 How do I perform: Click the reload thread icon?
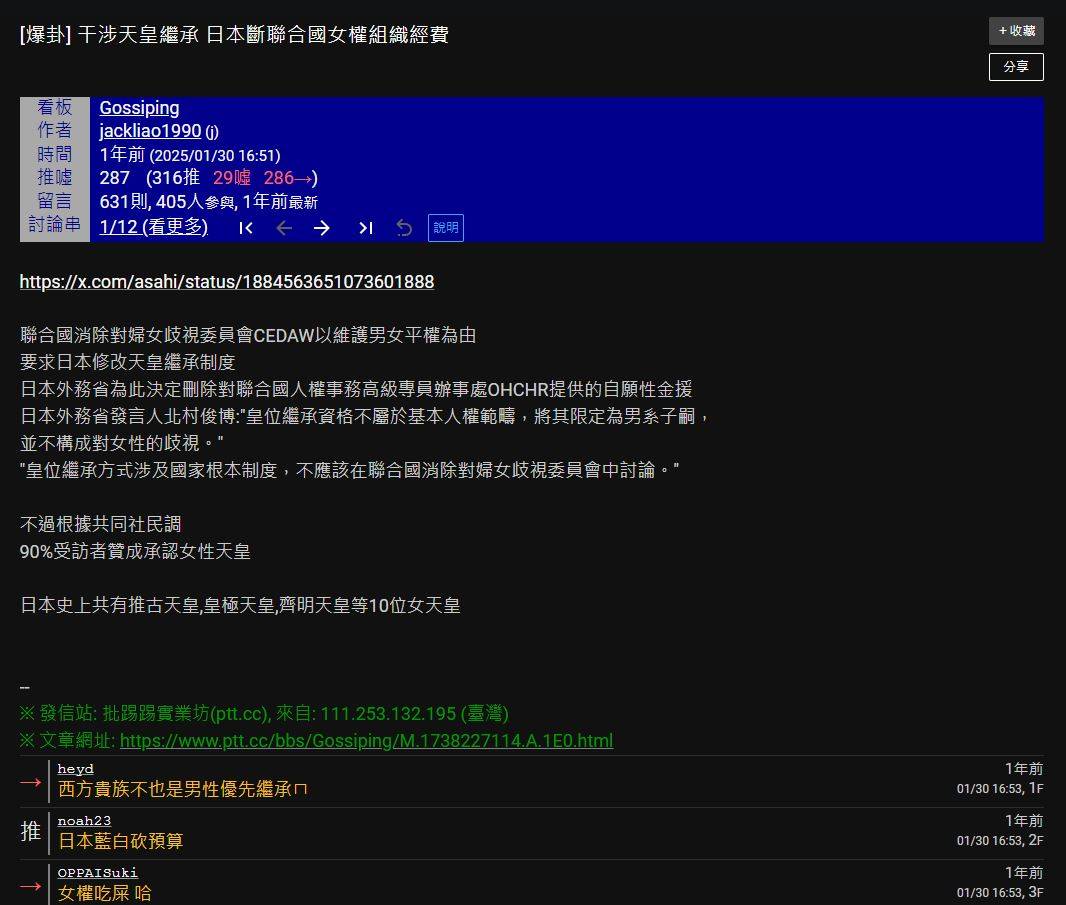pyautogui.click(x=404, y=228)
